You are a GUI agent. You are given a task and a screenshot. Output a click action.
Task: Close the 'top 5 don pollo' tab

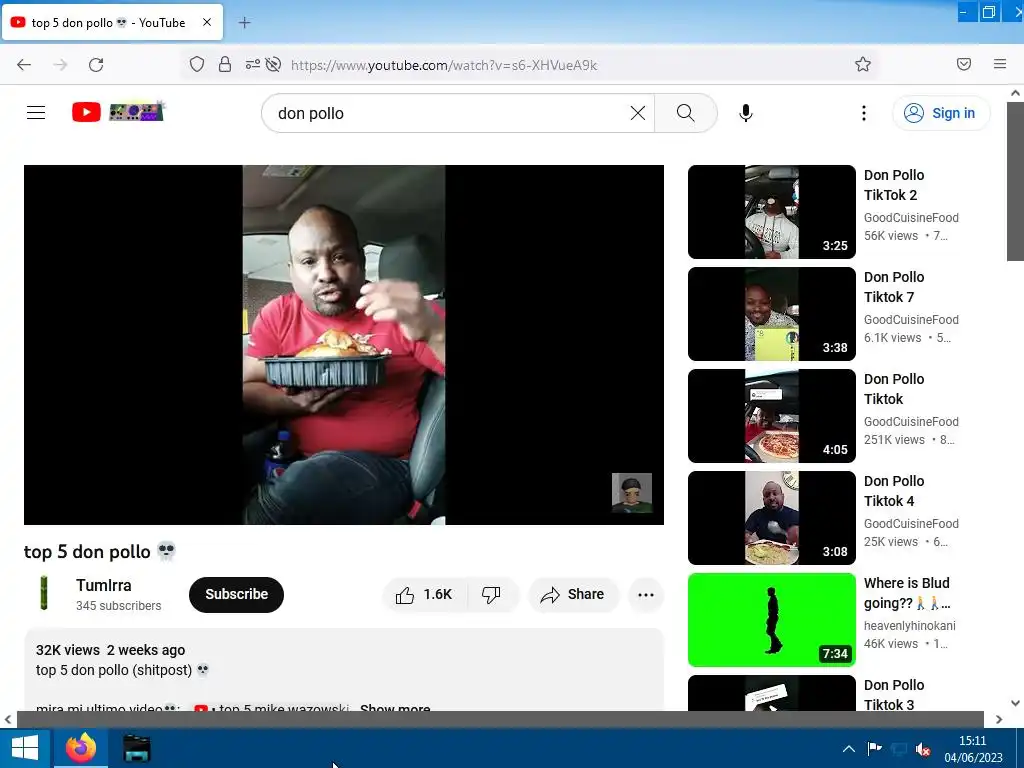[x=207, y=22]
